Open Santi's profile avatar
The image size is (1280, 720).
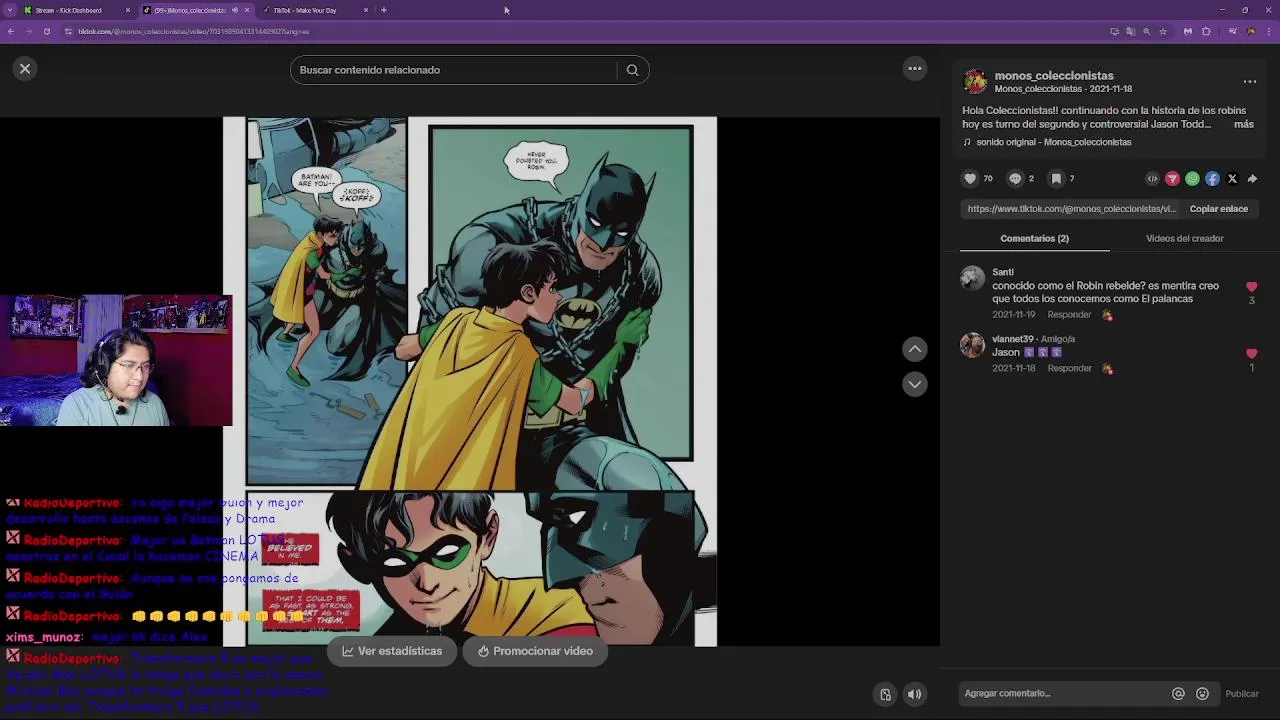point(972,278)
